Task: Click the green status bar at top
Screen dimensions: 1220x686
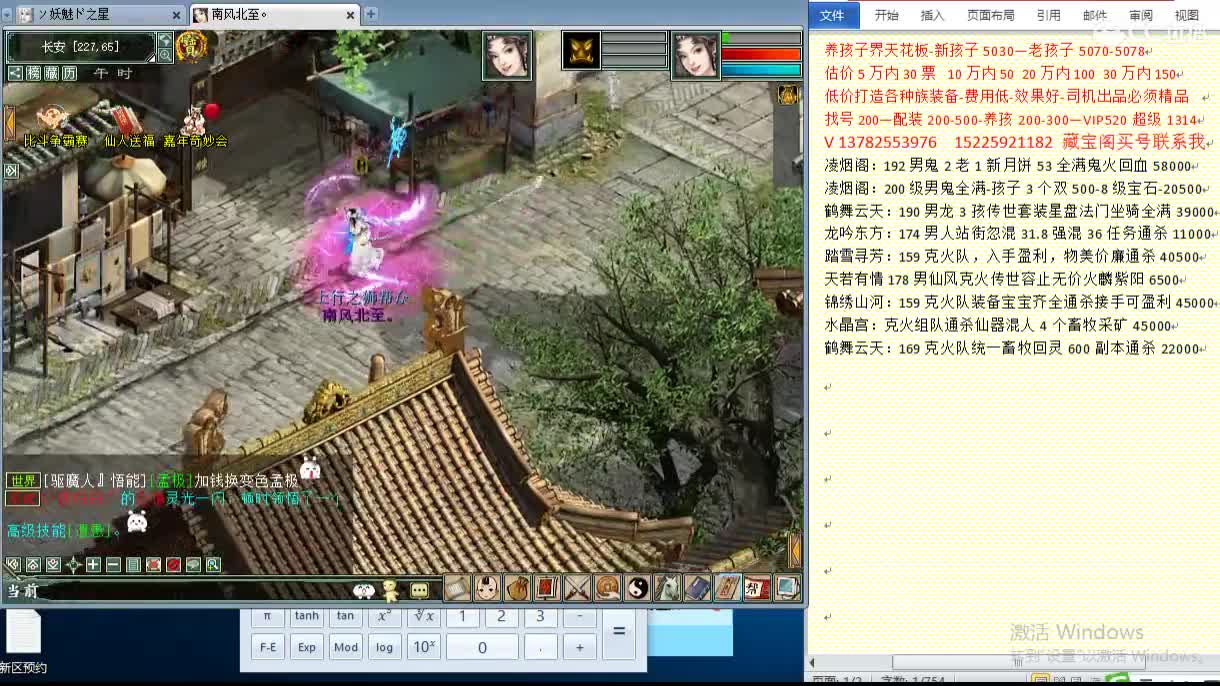Action: click(761, 38)
